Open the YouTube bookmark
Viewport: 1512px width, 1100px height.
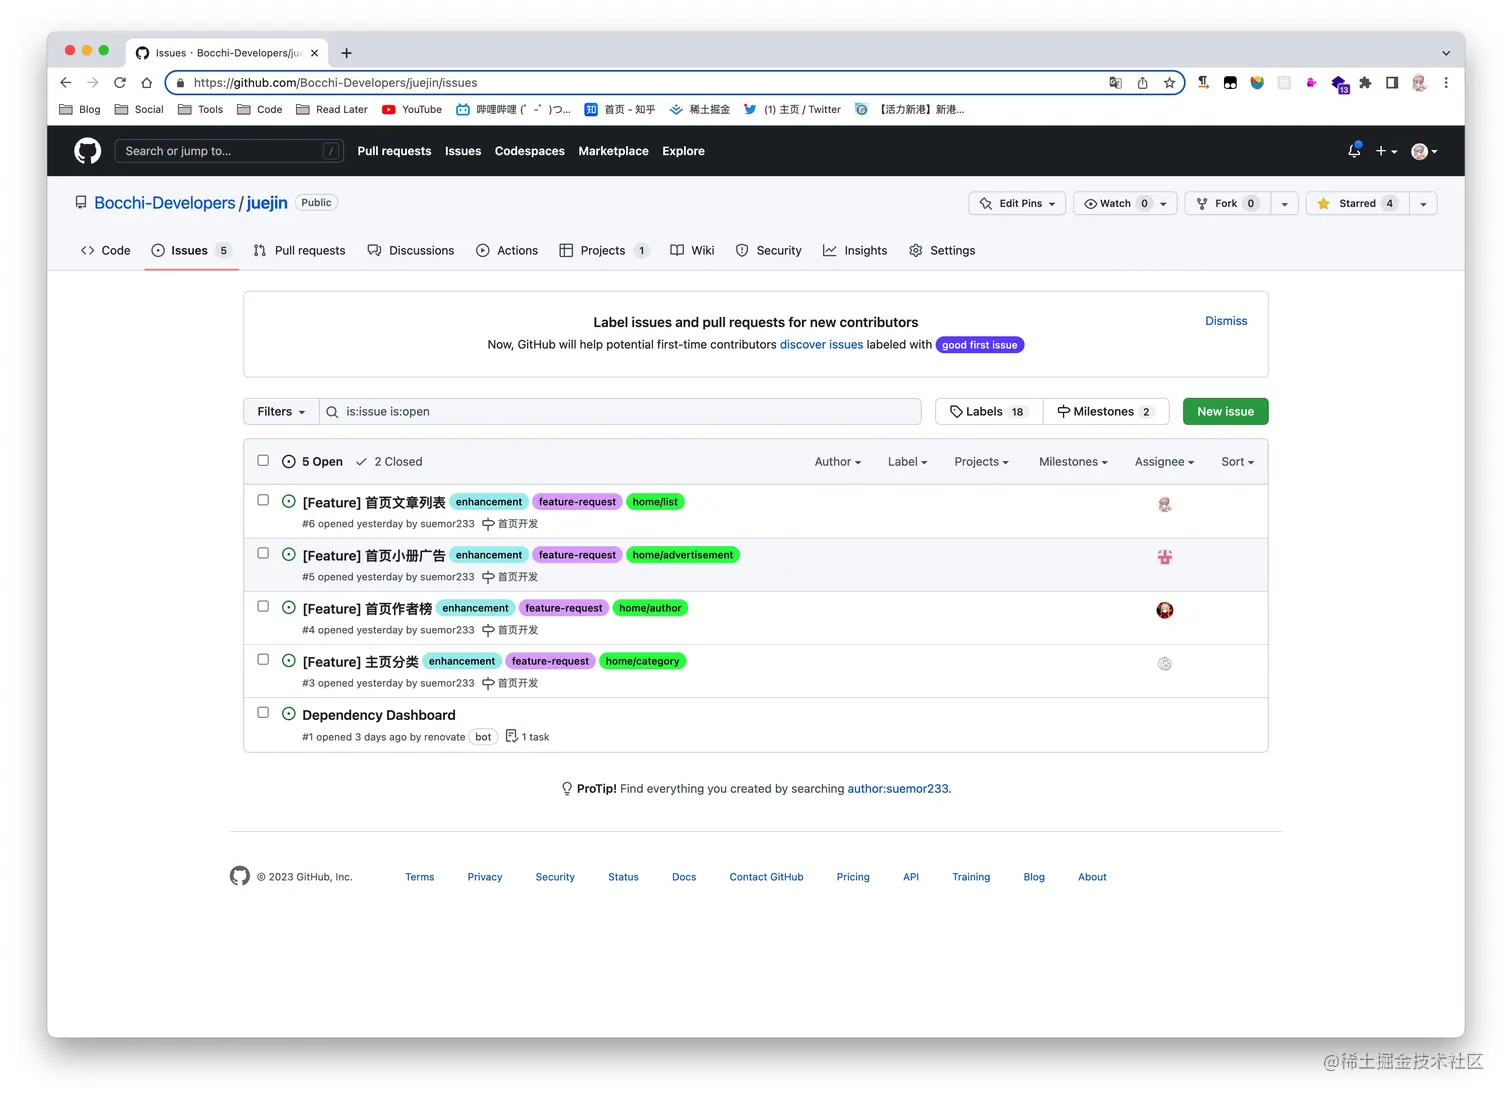click(412, 110)
